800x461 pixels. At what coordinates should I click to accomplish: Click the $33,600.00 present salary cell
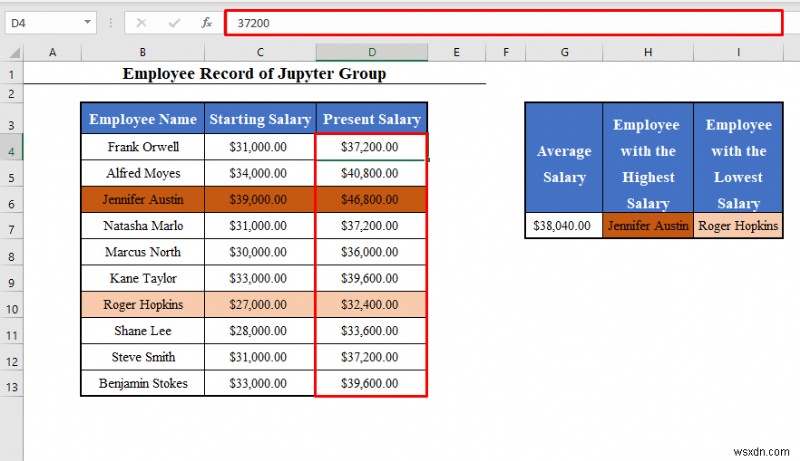(x=370, y=330)
